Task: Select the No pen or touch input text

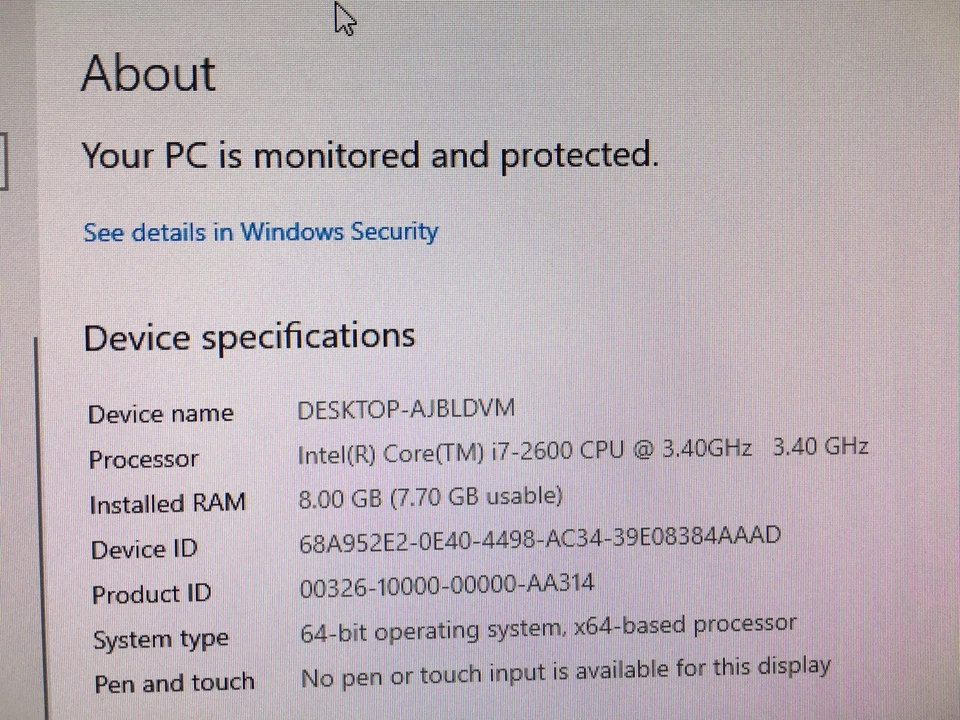Action: click(x=566, y=672)
